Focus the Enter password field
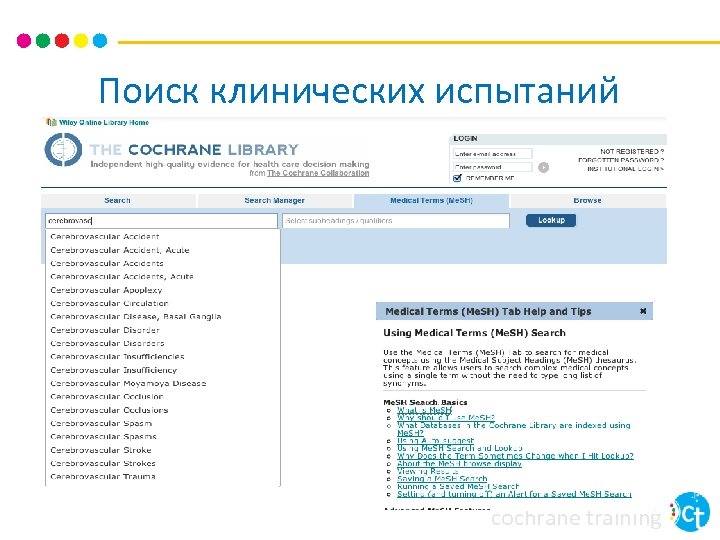720x540 pixels. coord(492,167)
